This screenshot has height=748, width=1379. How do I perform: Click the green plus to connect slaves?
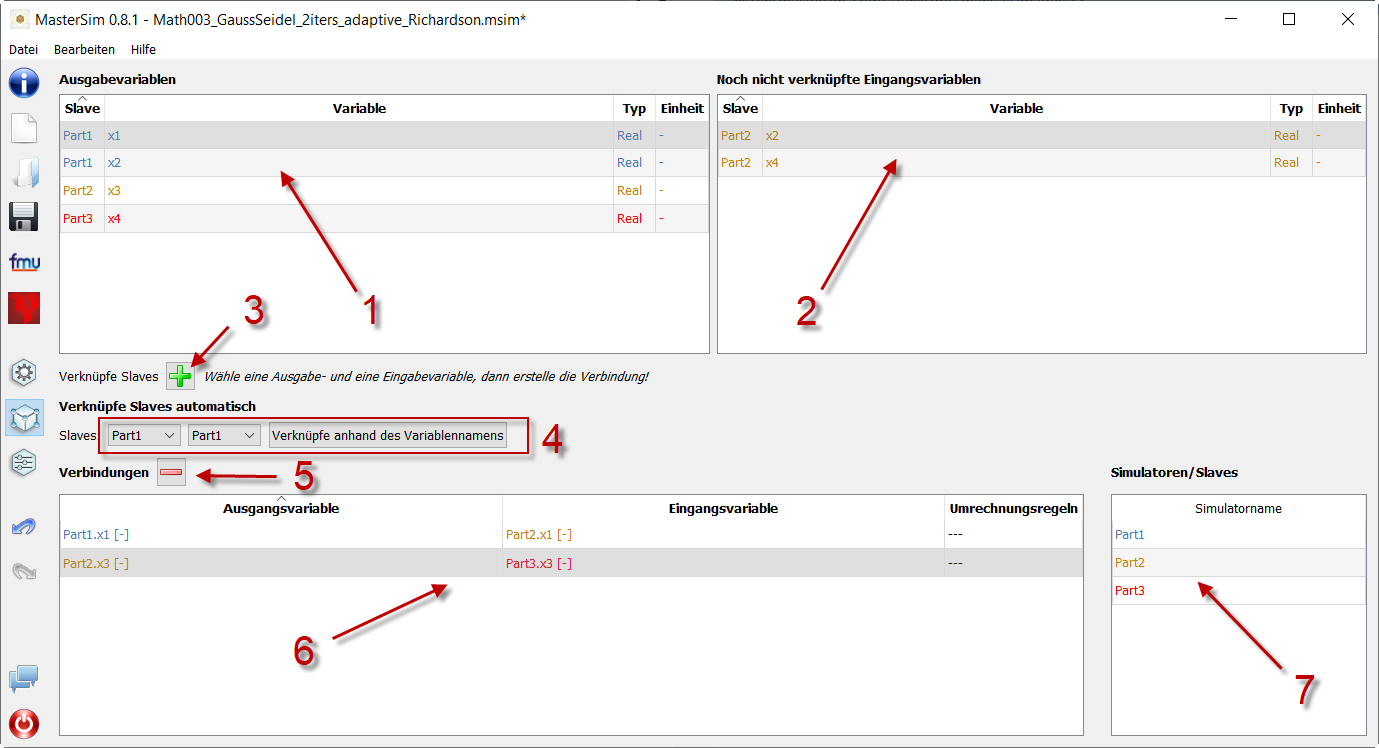click(181, 376)
